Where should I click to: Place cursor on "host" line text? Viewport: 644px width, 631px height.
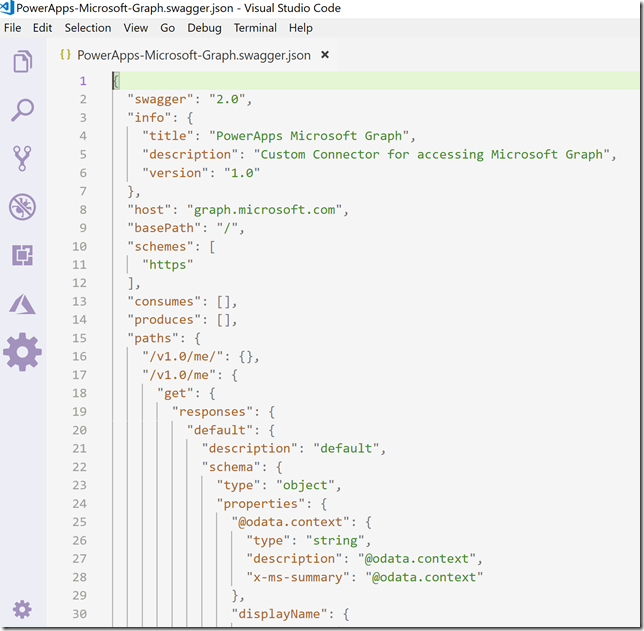[x=238, y=210]
